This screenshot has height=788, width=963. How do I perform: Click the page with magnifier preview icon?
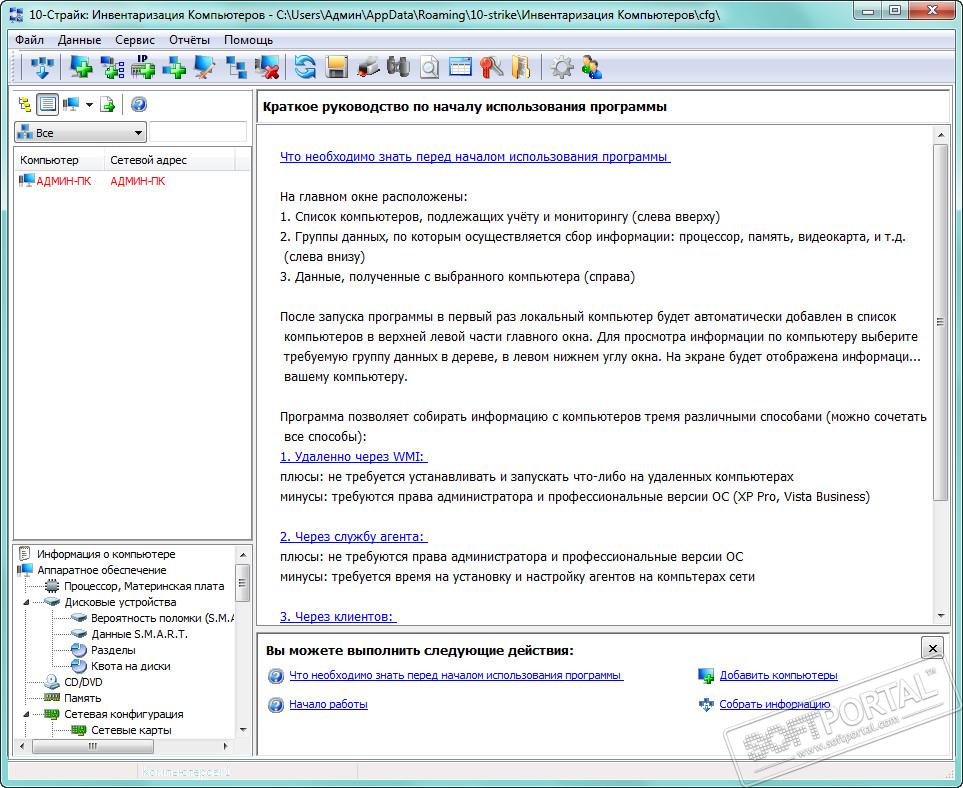tap(429, 67)
